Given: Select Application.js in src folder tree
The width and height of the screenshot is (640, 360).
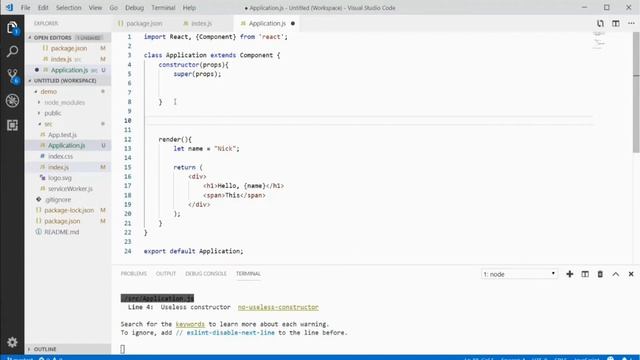Looking at the screenshot, I should coord(67,145).
